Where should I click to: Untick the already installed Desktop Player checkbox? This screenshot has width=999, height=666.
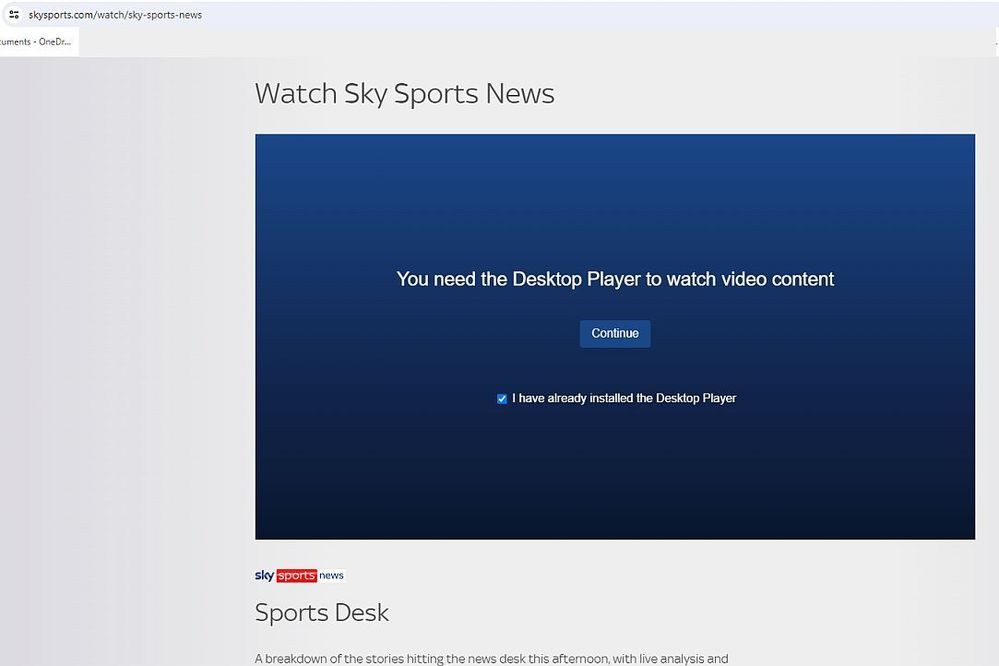coord(502,399)
